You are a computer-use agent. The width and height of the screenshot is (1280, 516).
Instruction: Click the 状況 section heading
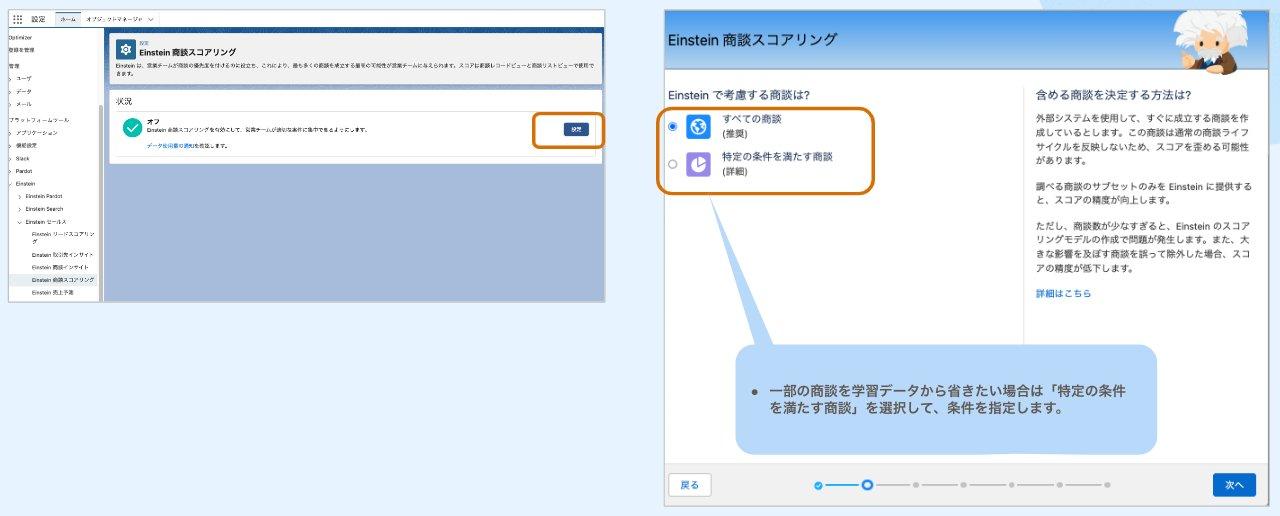[124, 102]
